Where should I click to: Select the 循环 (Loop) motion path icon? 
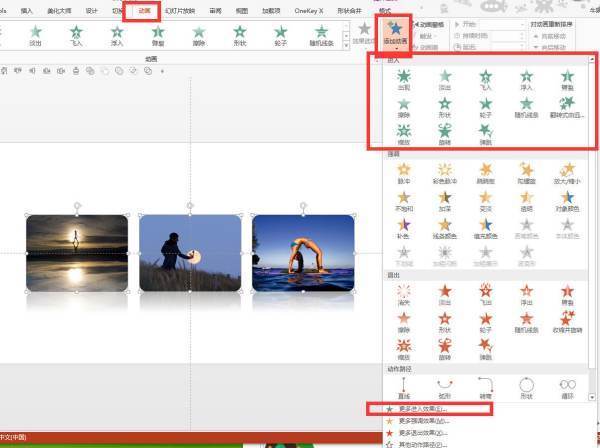[x=568, y=386]
